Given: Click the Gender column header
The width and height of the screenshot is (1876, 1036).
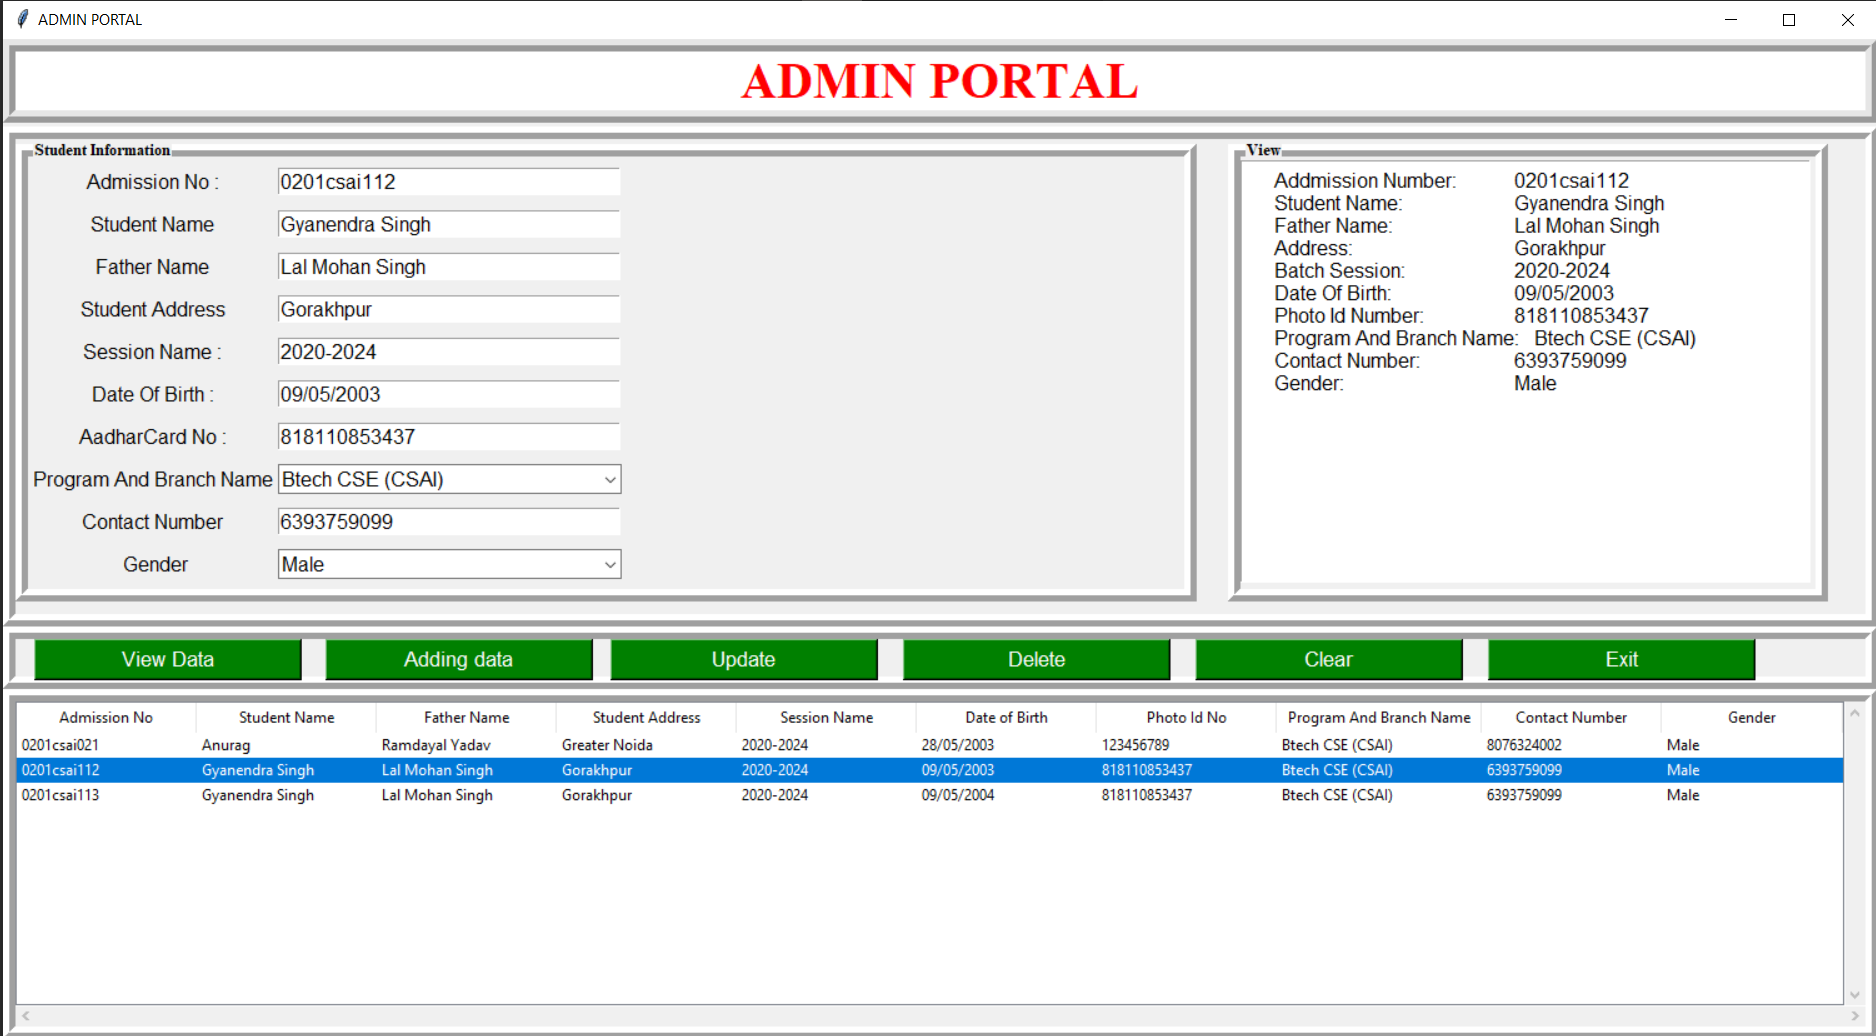Looking at the screenshot, I should (x=1752, y=718).
